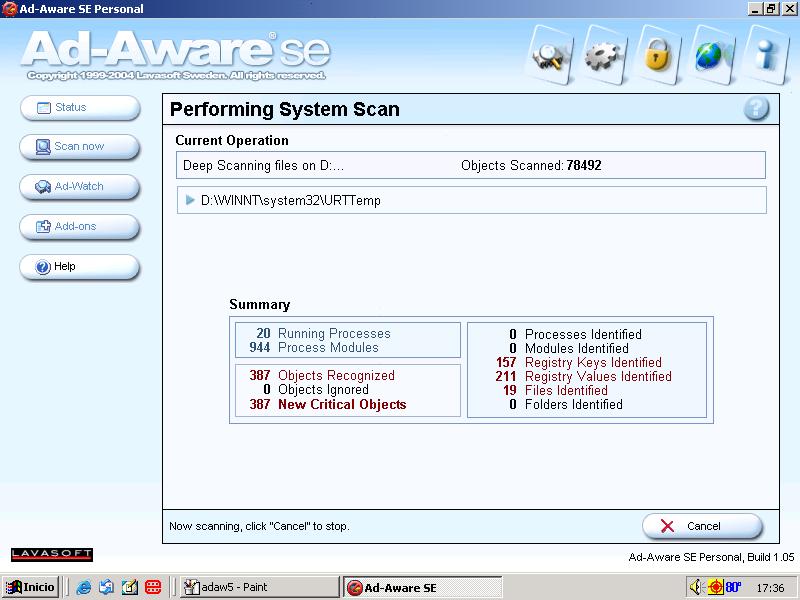Viewport: 800px width, 600px height.
Task: Open the Ad-Watch section
Action: [x=80, y=187]
